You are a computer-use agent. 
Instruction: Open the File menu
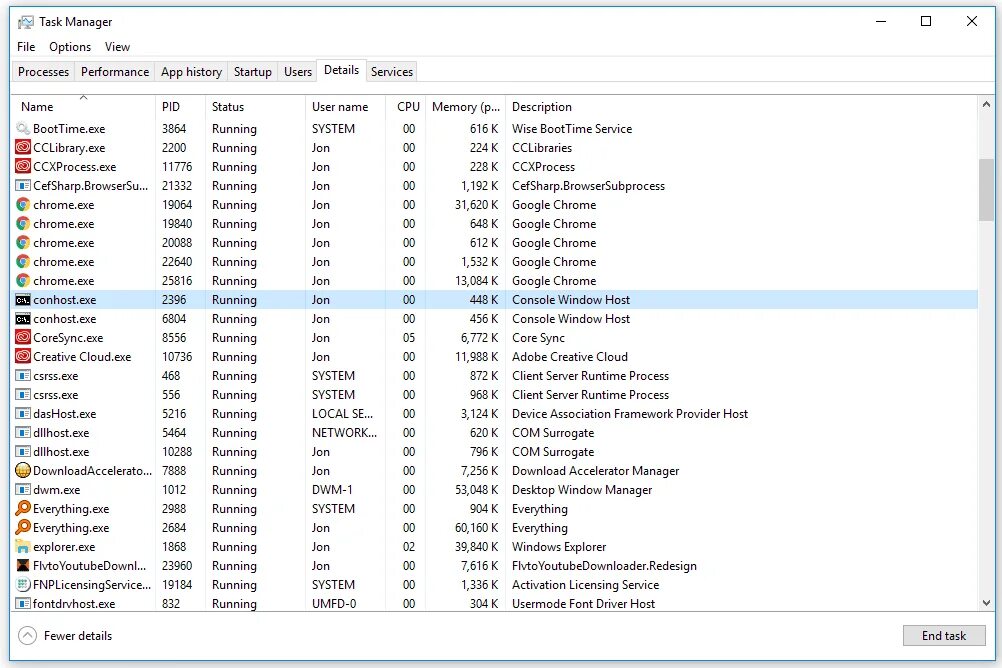(26, 47)
